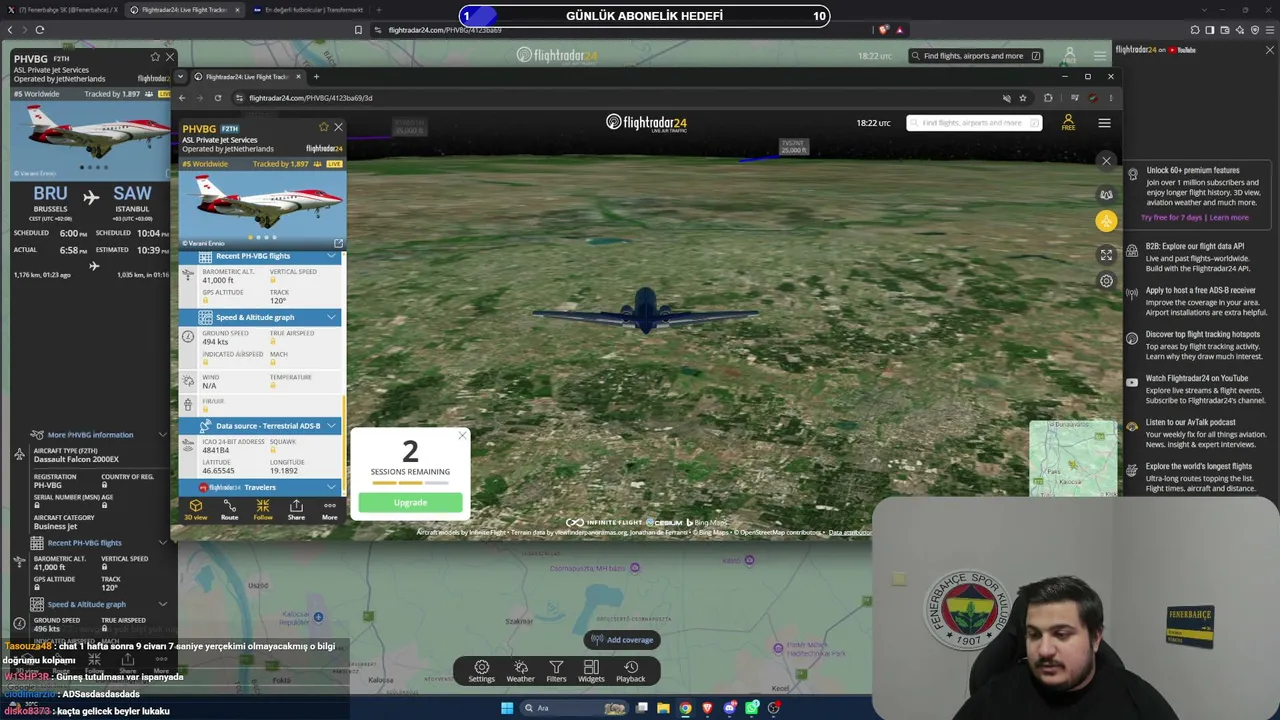Open the hamburger menu in the front window
Screen dimensions: 1280x720
click(1104, 123)
